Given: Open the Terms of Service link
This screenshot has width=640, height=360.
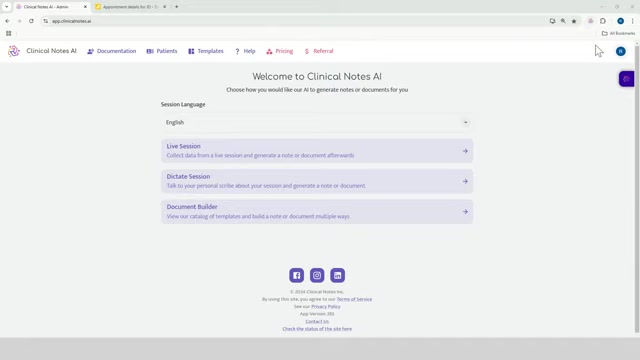Looking at the screenshot, I should click(354, 299).
